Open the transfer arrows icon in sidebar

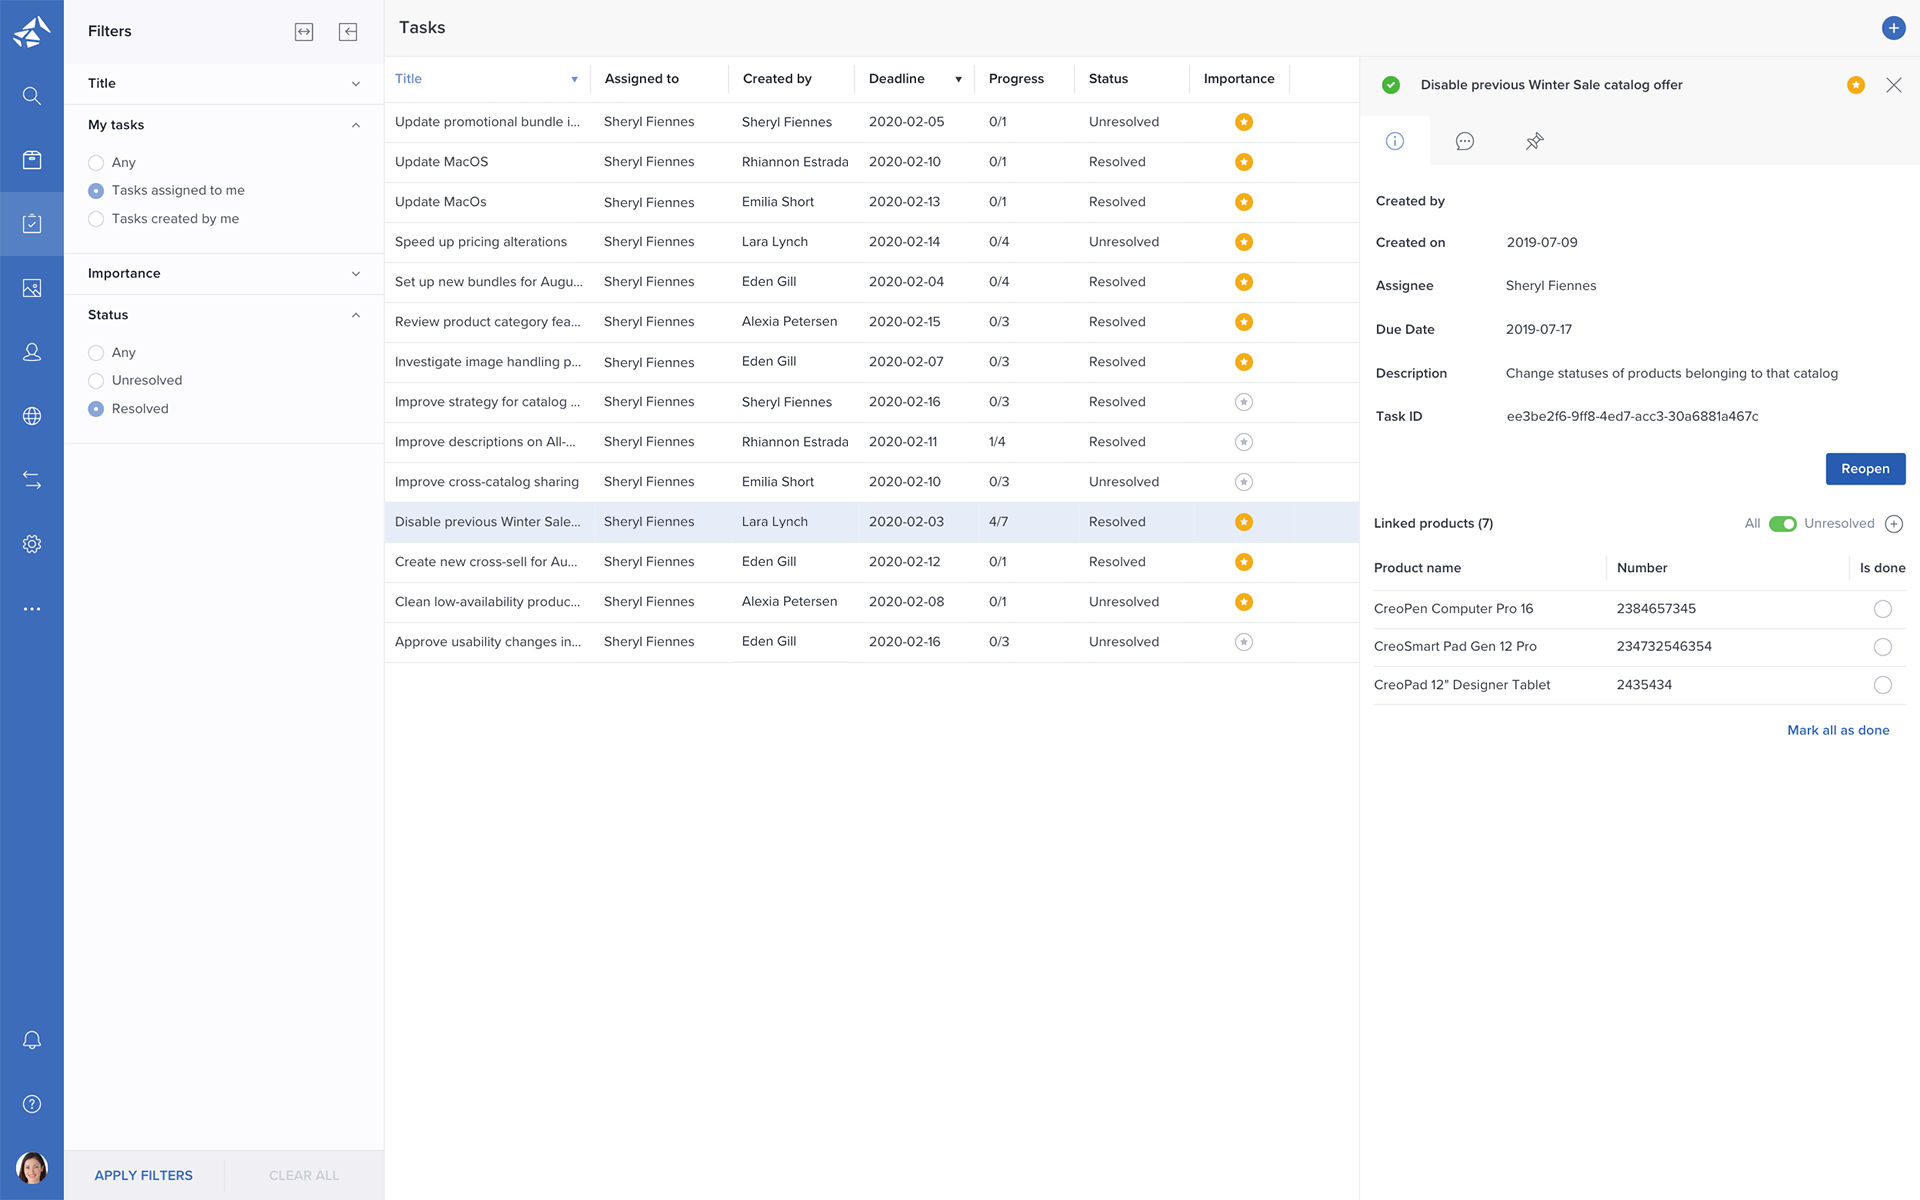click(32, 480)
